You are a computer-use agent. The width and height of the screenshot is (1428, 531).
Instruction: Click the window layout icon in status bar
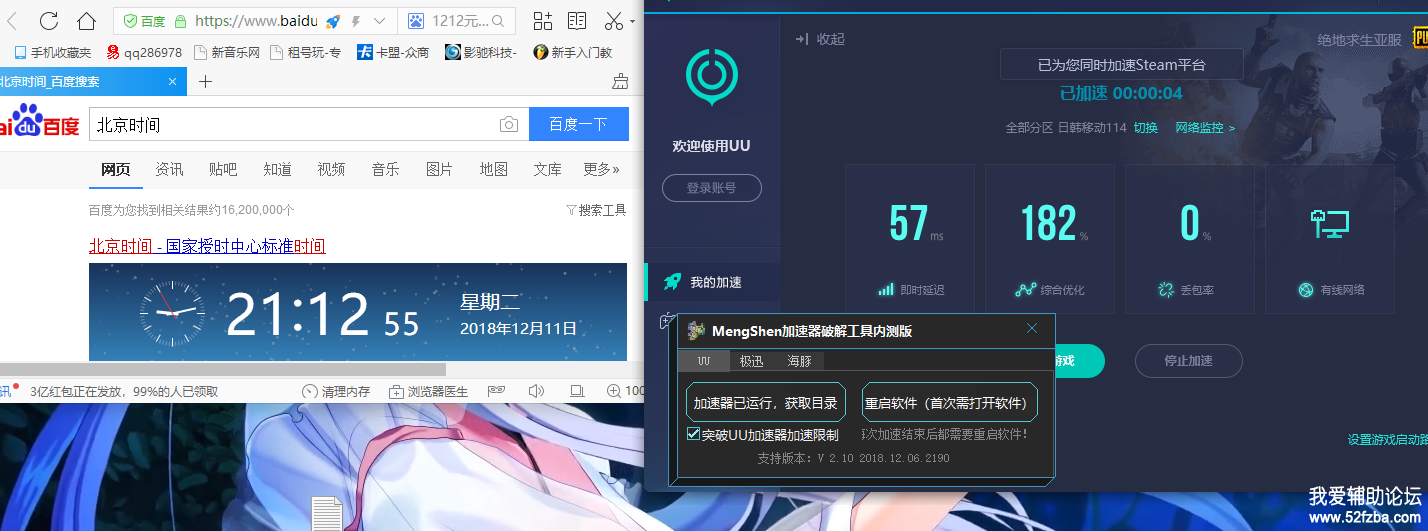(576, 391)
